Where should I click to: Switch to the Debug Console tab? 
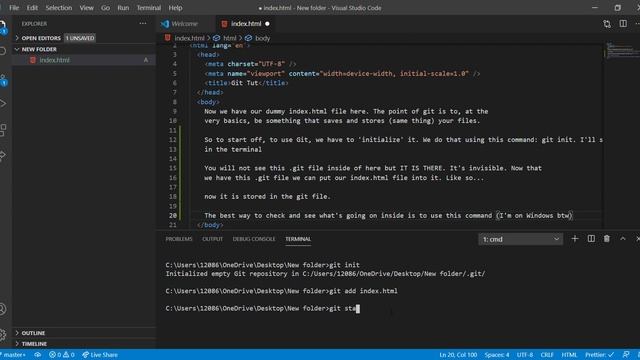coord(254,239)
